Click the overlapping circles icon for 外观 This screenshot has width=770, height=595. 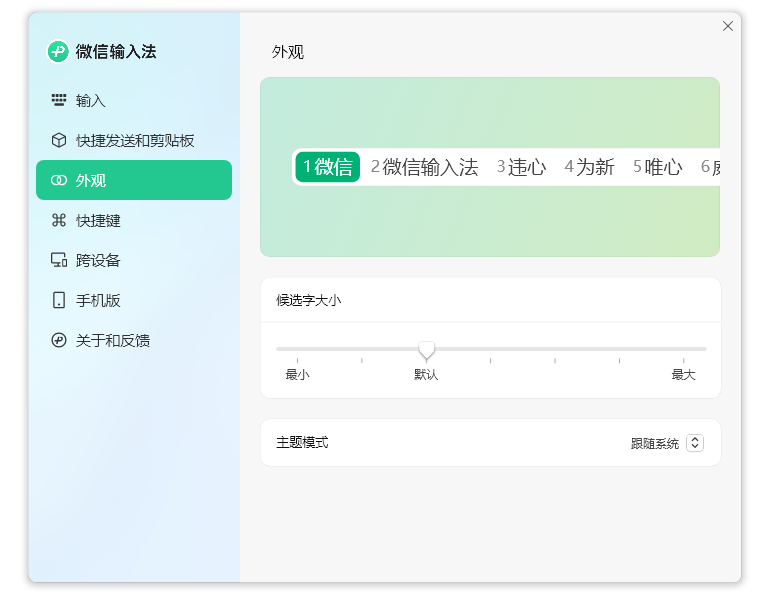click(59, 180)
